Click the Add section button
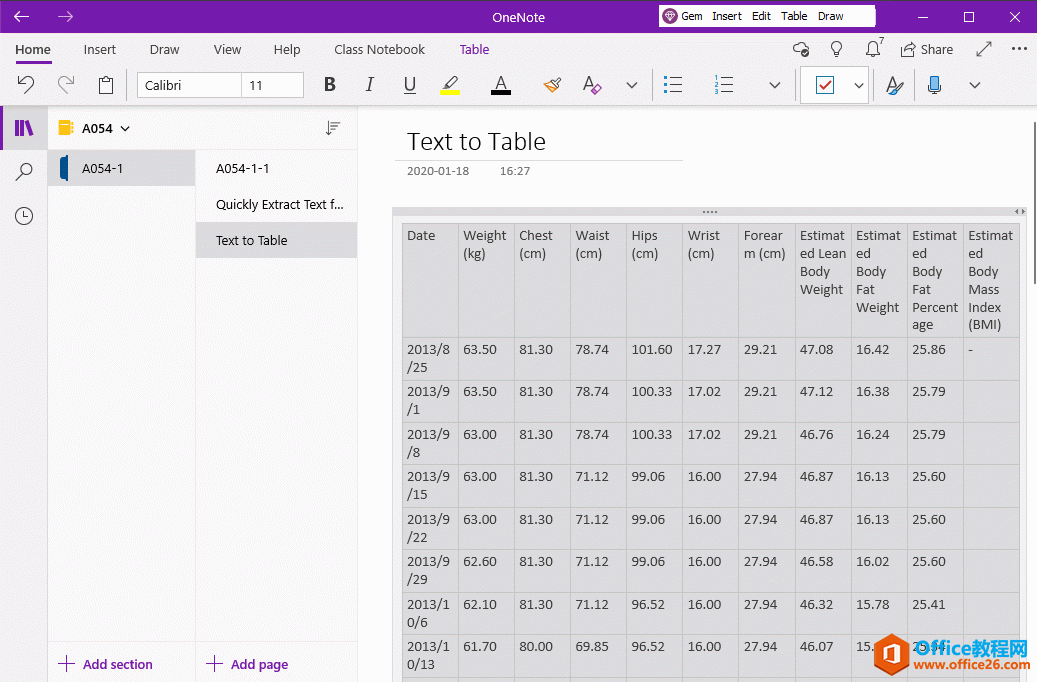 [x=106, y=664]
